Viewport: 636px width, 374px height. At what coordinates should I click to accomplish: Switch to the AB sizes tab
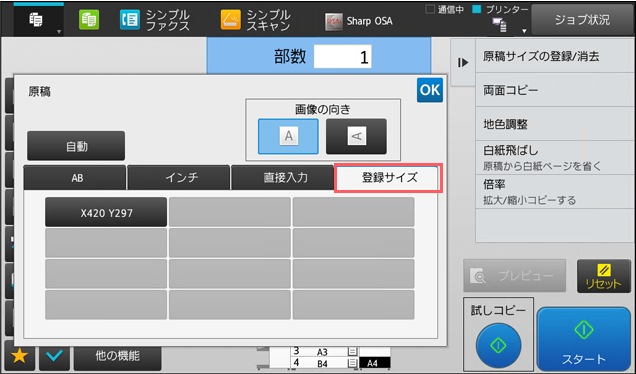tap(75, 177)
